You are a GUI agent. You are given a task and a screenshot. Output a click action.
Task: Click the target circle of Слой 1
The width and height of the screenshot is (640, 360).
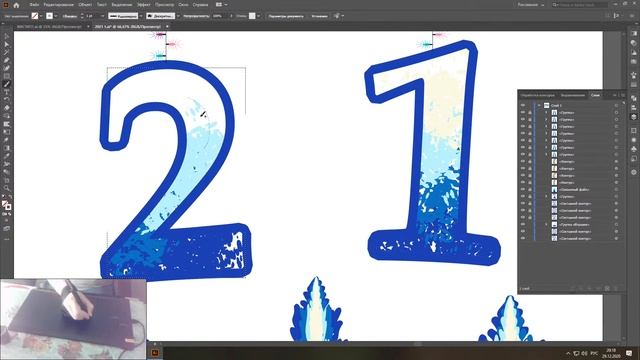[616, 105]
